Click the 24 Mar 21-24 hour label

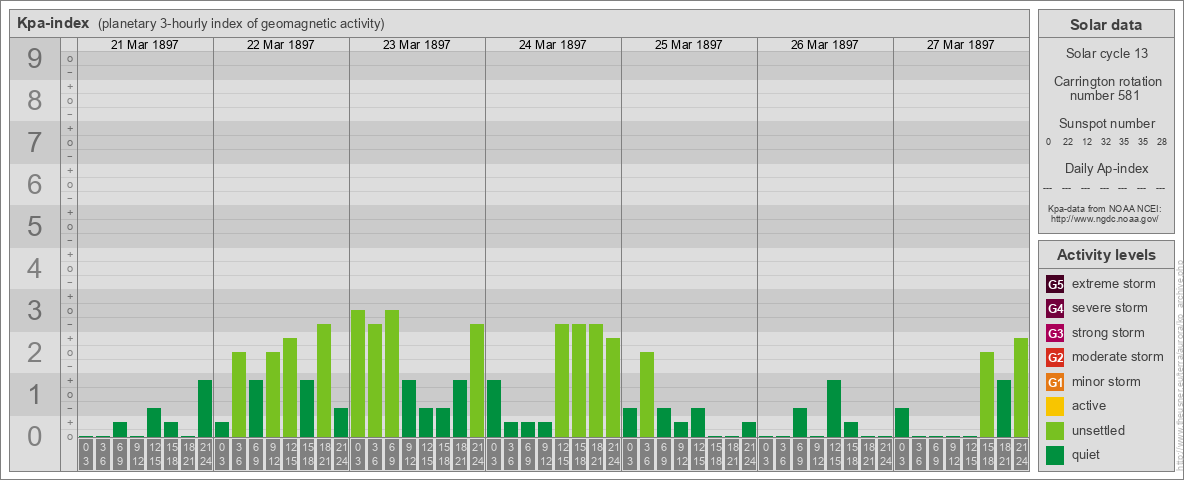(x=612, y=455)
